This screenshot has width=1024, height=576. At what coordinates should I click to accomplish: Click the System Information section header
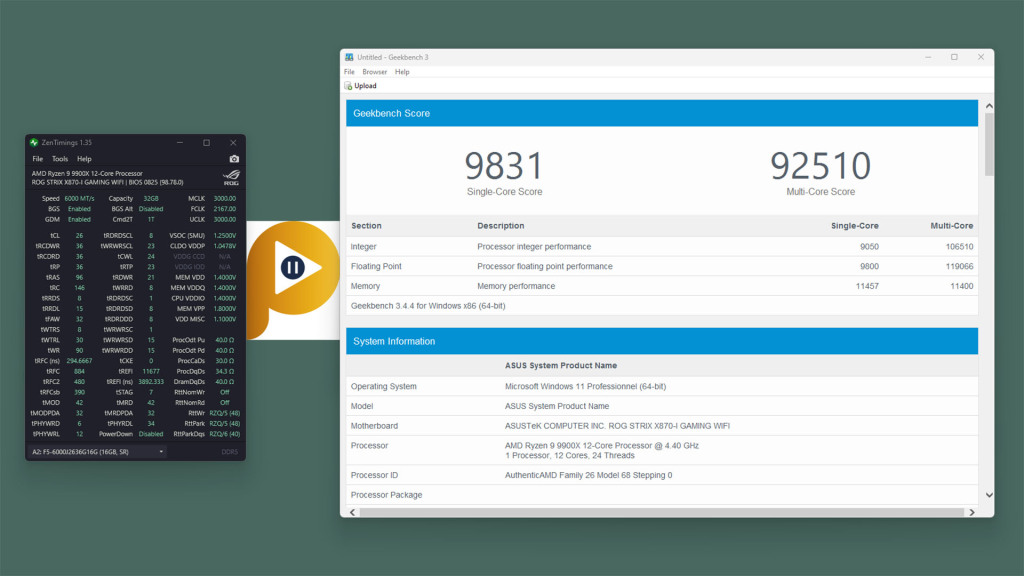(x=662, y=341)
